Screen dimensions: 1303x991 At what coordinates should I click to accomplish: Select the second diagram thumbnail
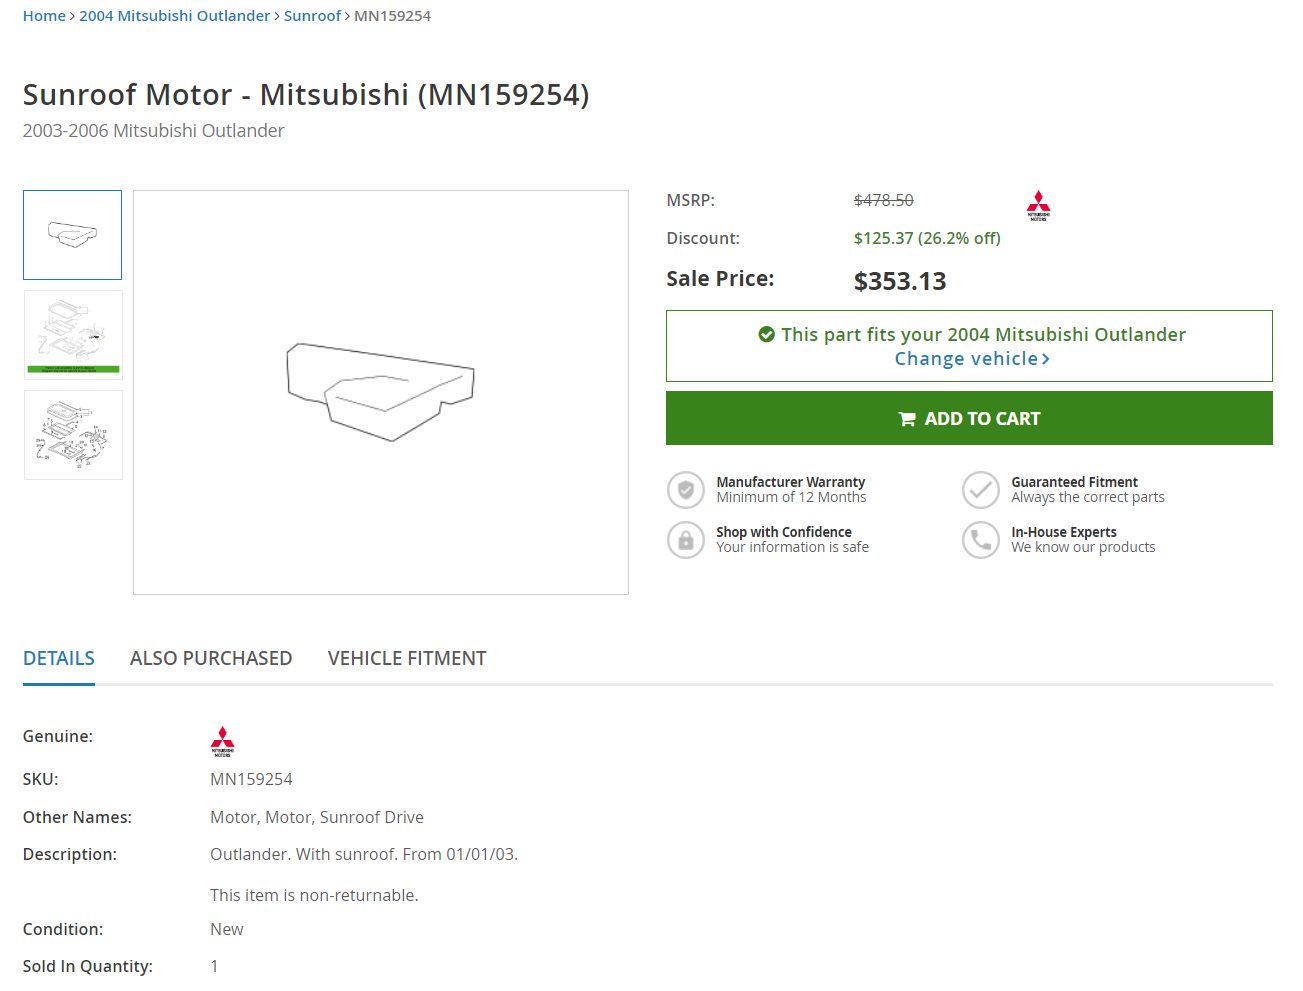73,335
